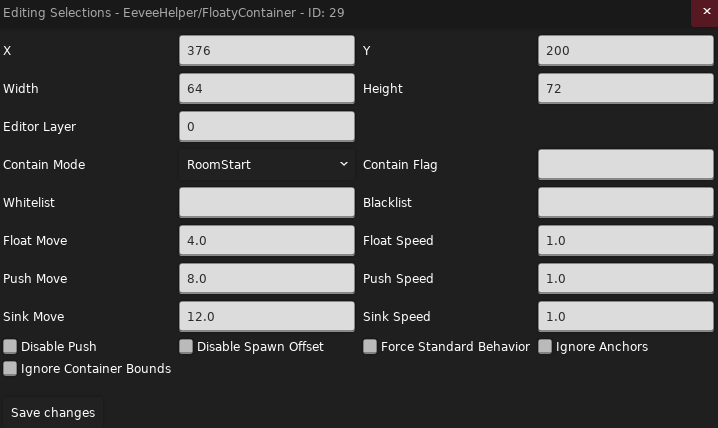Select the Sink Move value field

267,316
